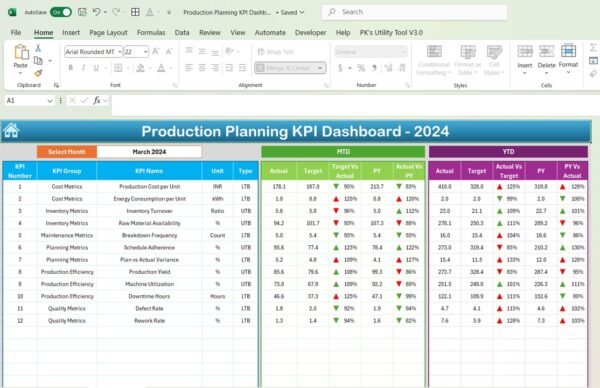Click the Increase Indent icon

click(242, 68)
